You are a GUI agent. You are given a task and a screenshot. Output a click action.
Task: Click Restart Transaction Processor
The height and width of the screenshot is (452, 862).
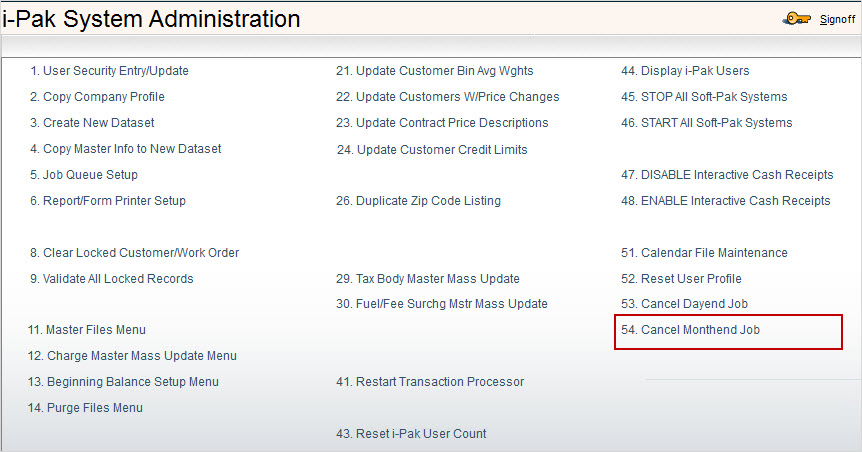[430, 382]
